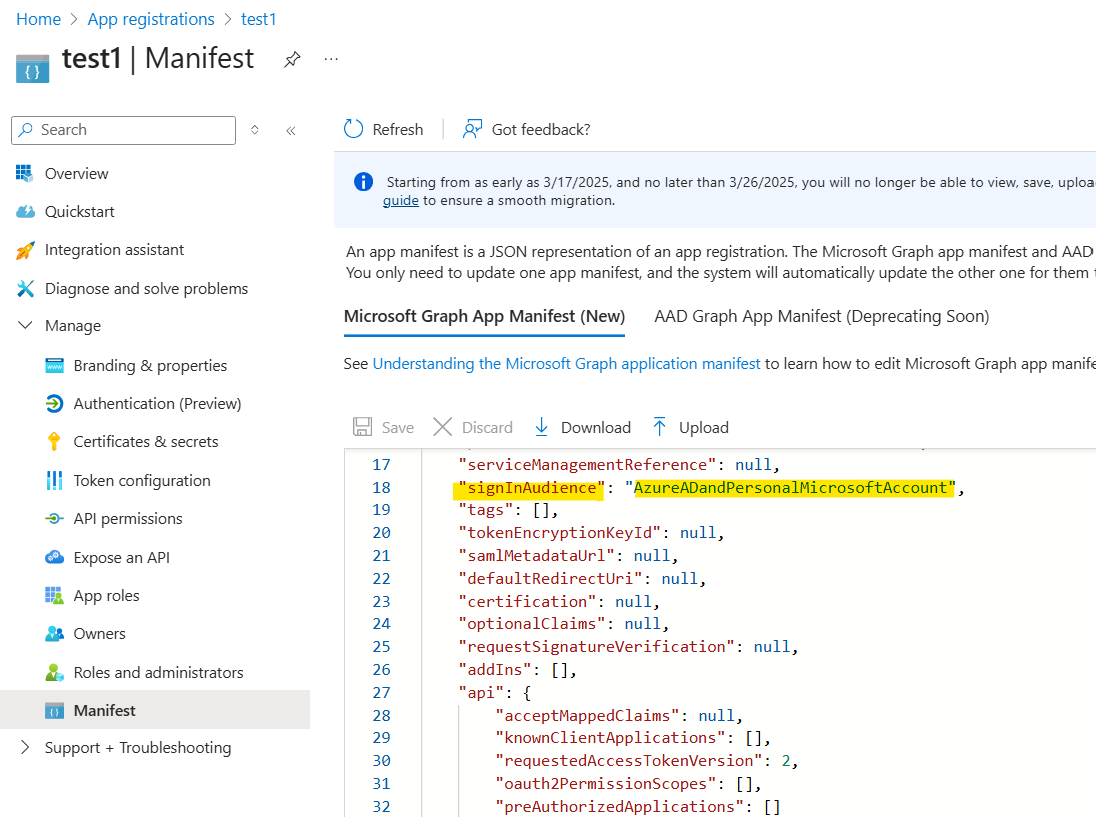Screen dimensions: 1096x817
Task: Expand Support + Troubleshooting section
Action: tap(25, 748)
